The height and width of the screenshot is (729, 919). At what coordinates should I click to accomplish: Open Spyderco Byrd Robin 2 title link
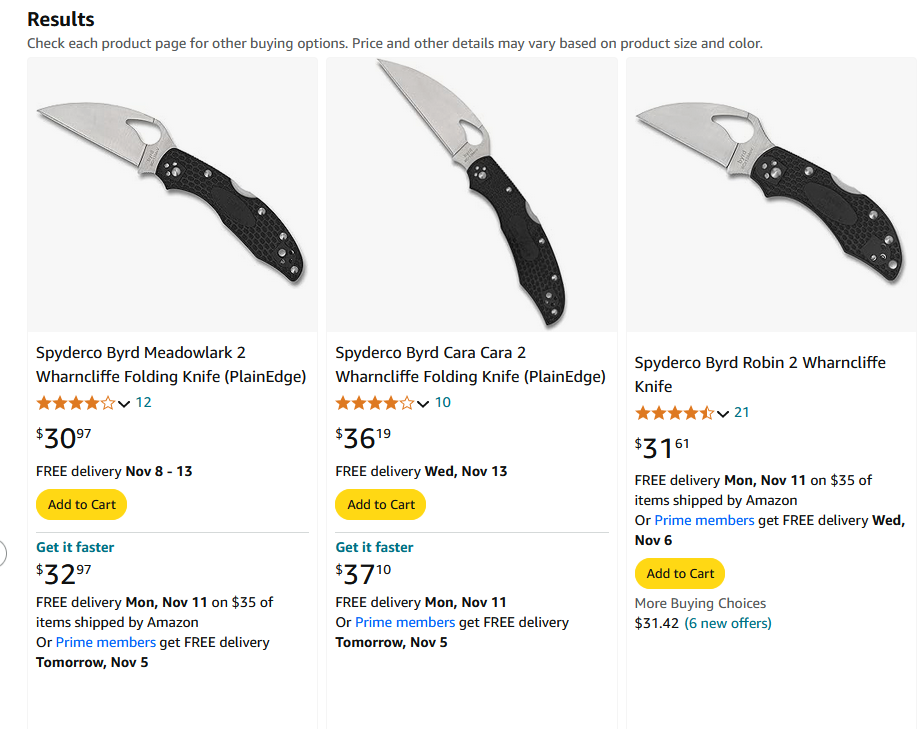coord(760,374)
